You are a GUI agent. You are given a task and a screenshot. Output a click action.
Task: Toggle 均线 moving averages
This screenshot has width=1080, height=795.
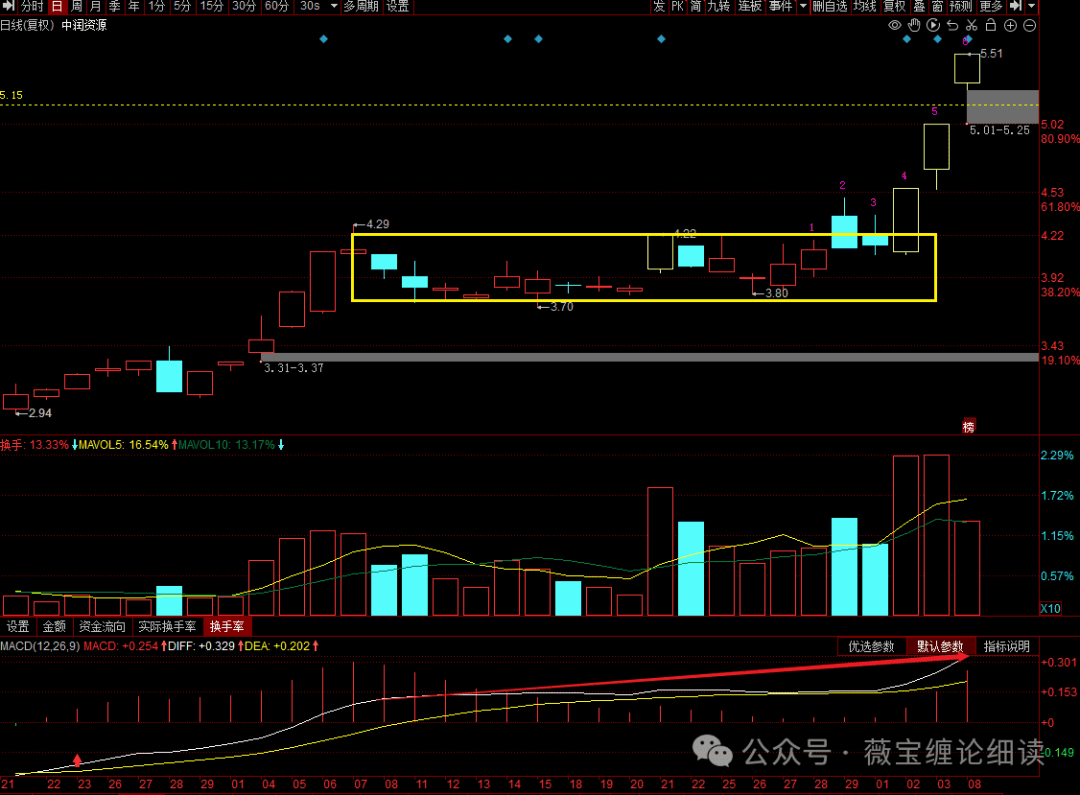[864, 6]
